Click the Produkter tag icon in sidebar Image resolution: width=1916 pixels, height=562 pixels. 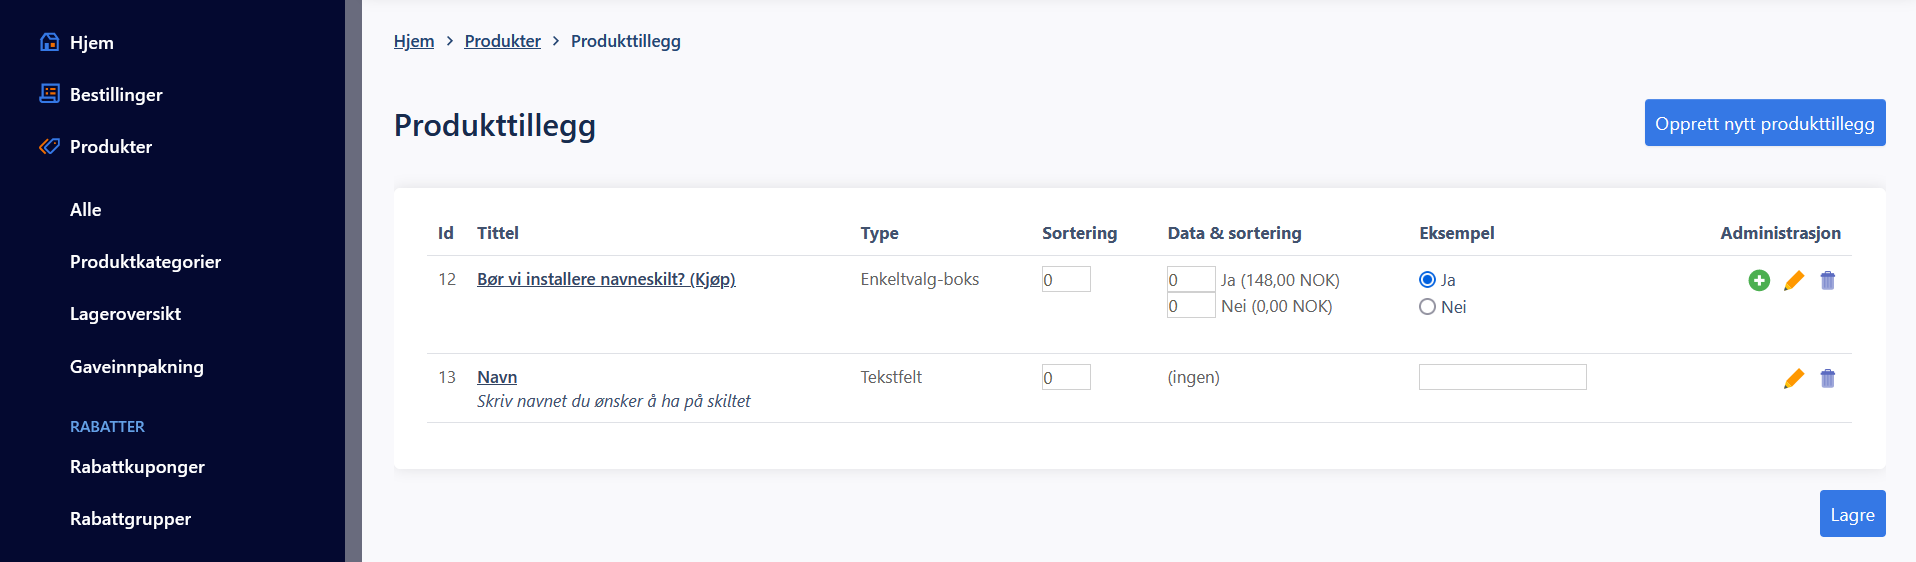(49, 146)
